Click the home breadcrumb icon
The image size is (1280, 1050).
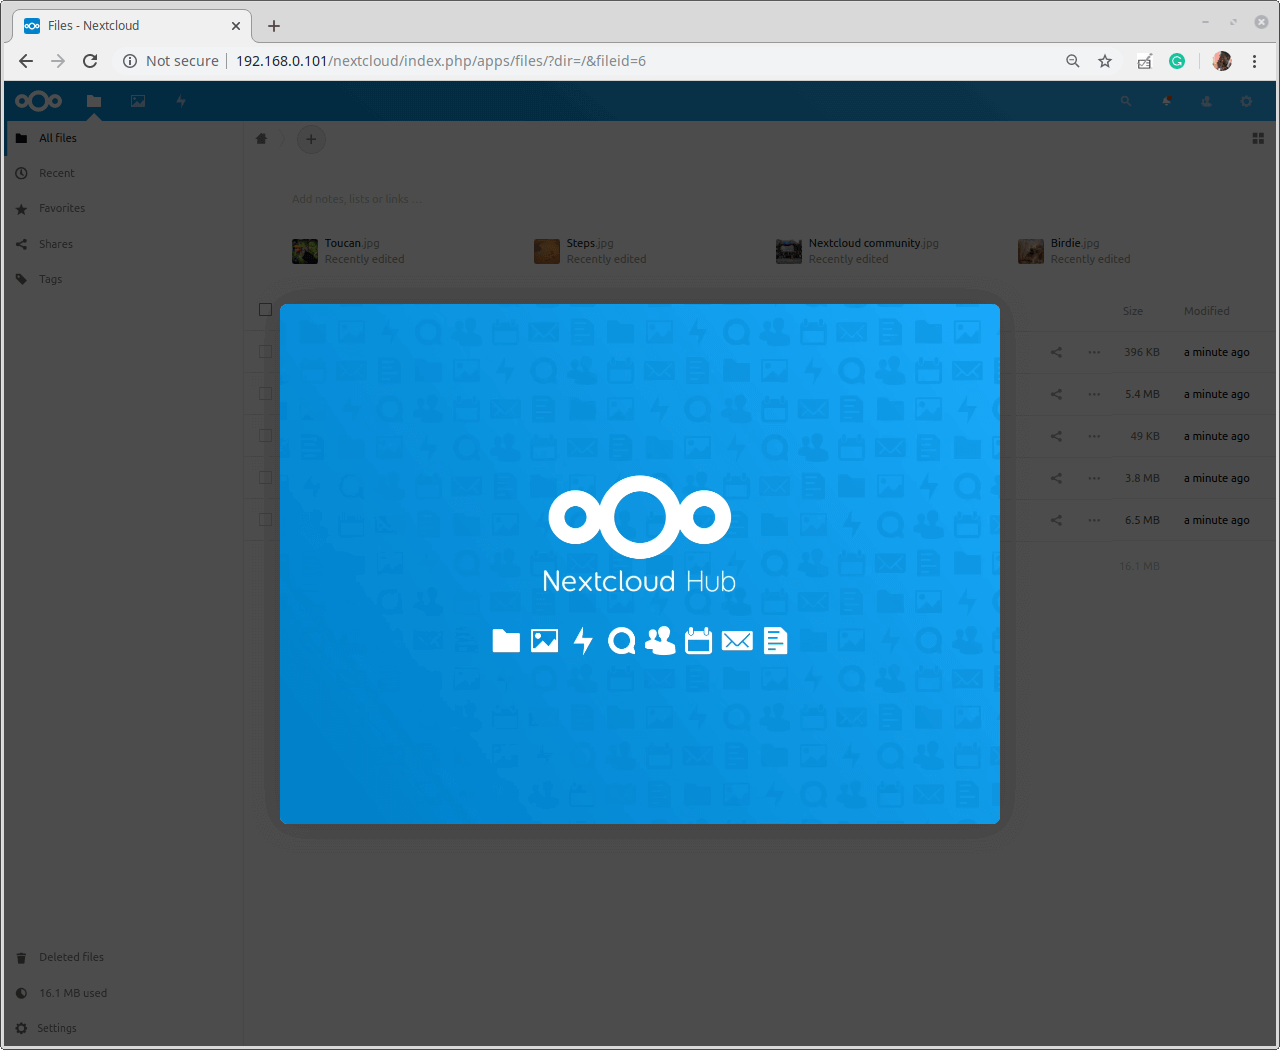[262, 139]
